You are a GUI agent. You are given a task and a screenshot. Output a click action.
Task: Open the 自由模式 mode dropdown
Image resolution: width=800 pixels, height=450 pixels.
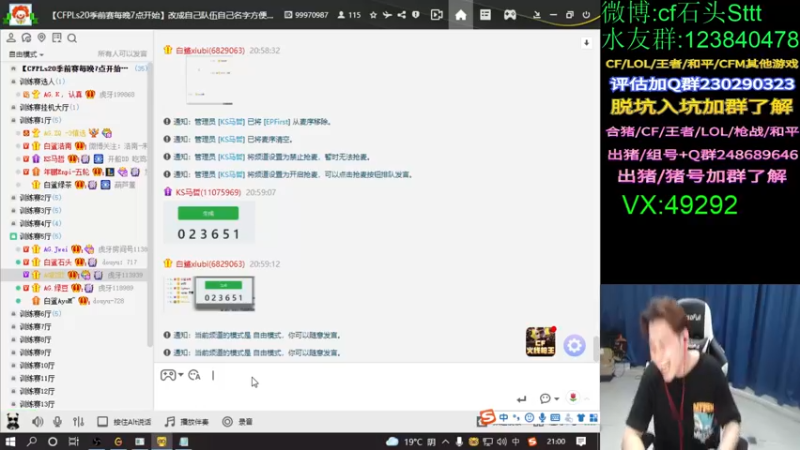[x=26, y=54]
